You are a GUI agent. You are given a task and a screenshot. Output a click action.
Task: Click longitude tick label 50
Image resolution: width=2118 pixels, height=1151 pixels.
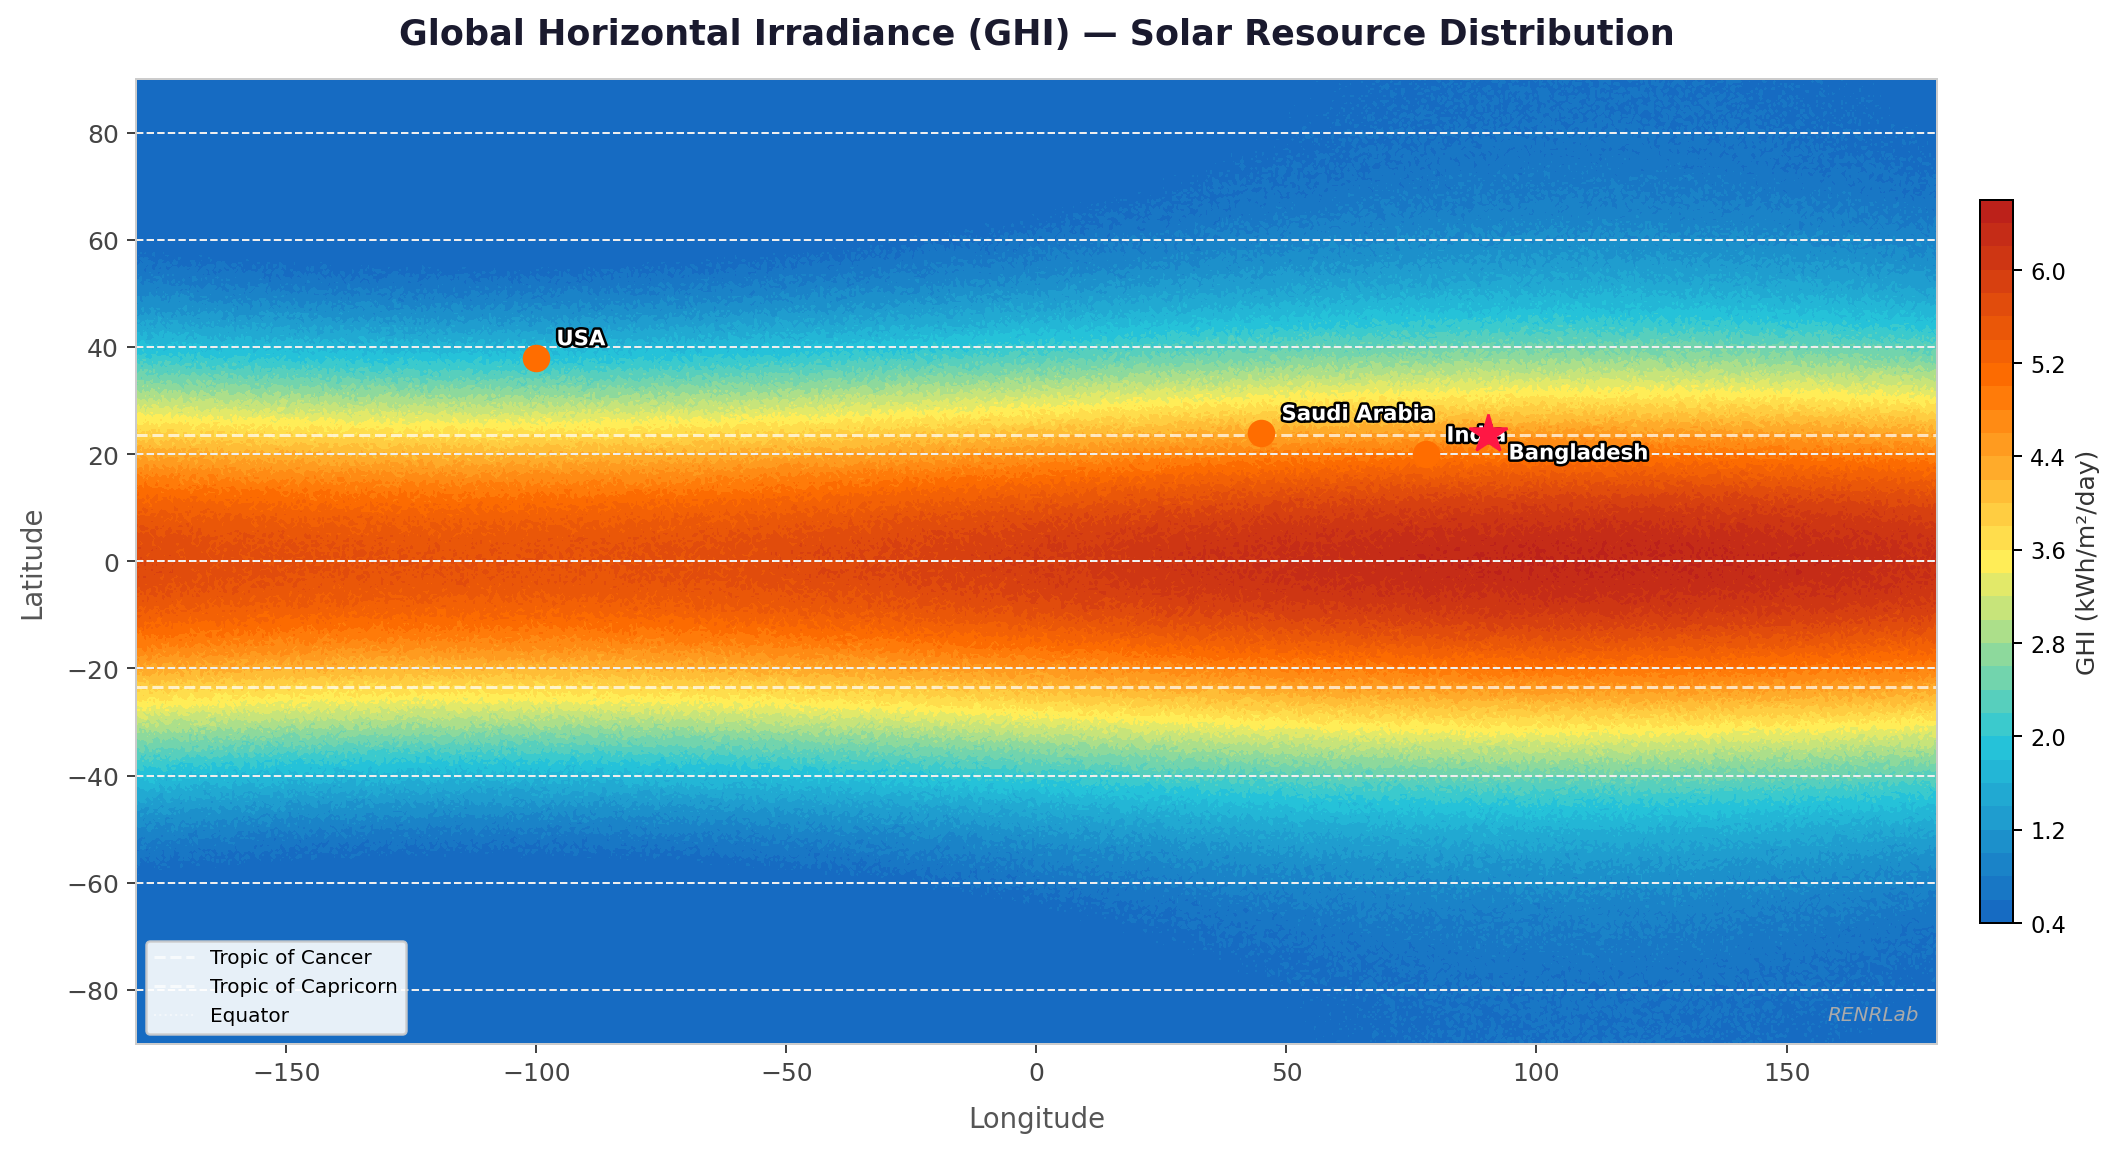pyautogui.click(x=1286, y=1073)
